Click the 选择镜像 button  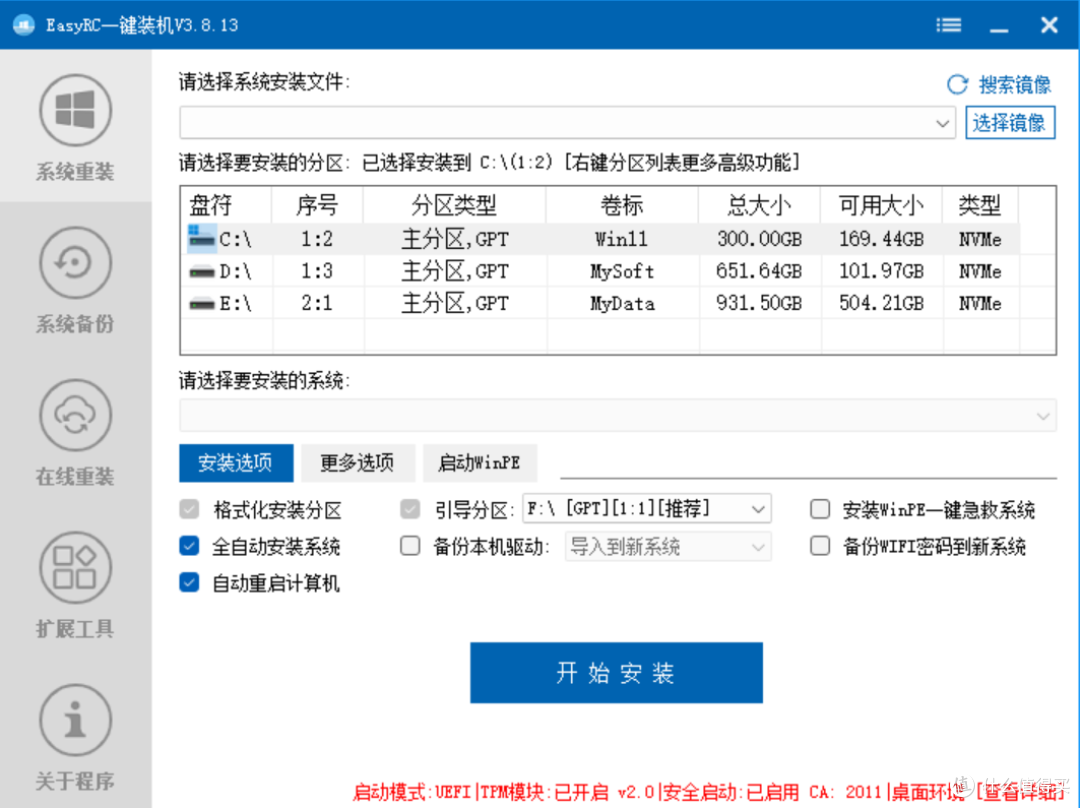(x=1010, y=123)
